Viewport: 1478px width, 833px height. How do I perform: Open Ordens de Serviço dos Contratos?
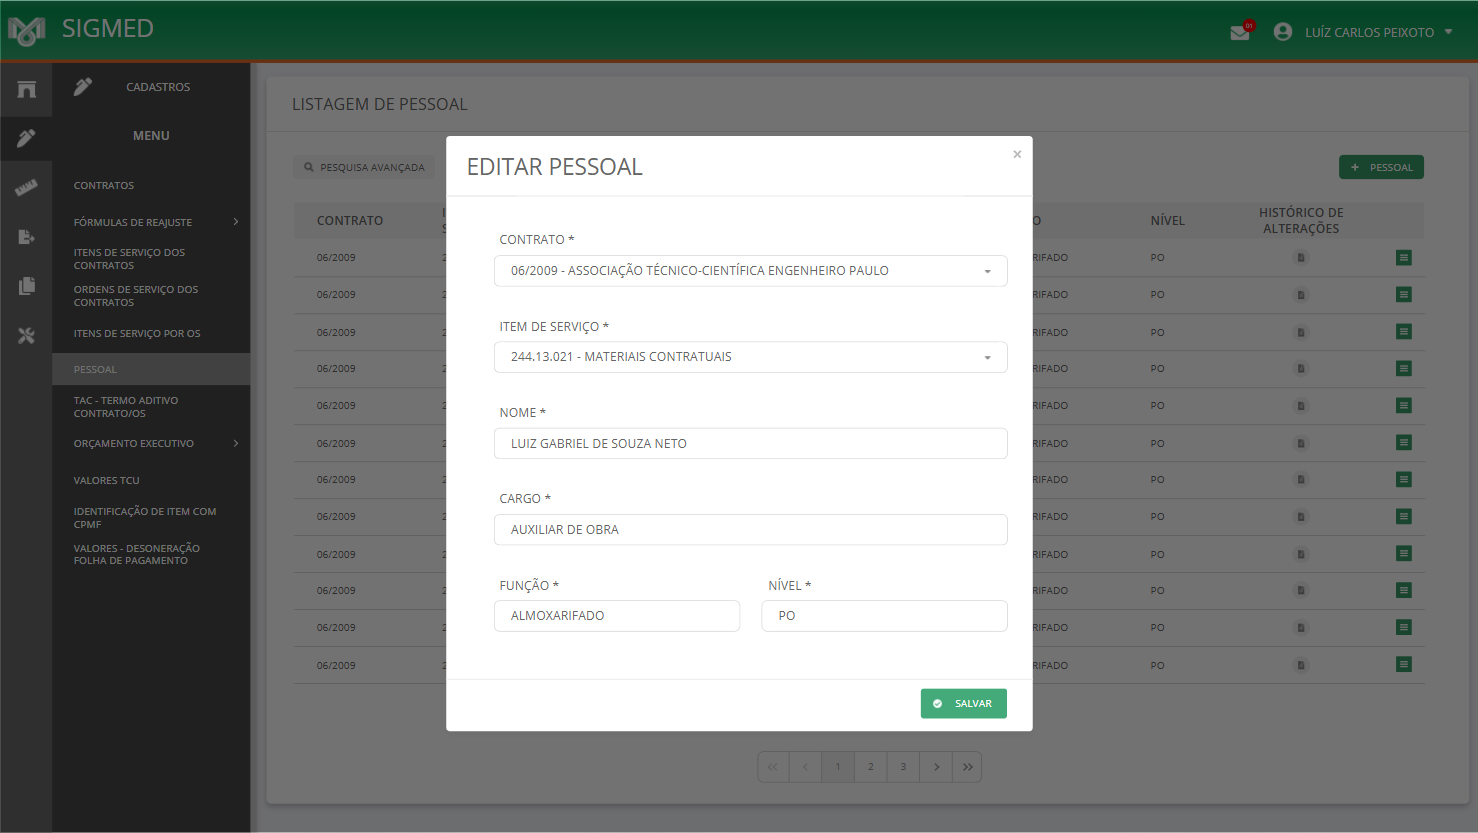[136, 296]
